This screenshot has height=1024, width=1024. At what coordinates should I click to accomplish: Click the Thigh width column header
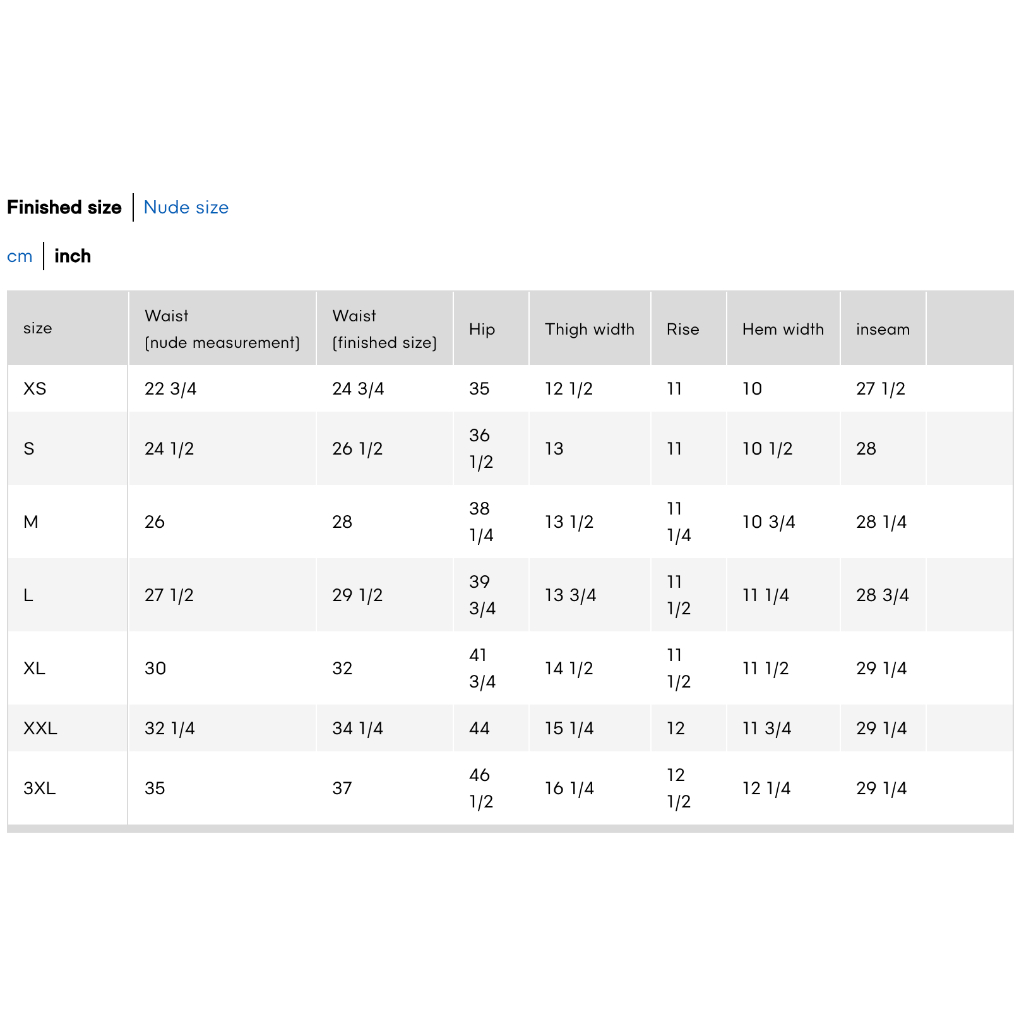tap(590, 328)
